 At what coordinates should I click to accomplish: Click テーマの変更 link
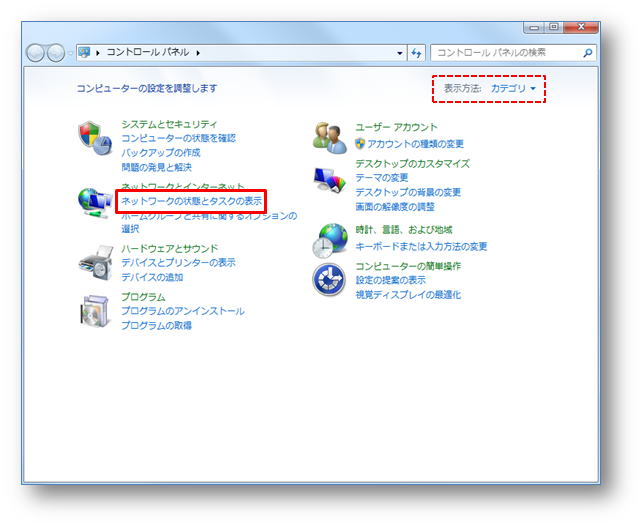point(382,178)
